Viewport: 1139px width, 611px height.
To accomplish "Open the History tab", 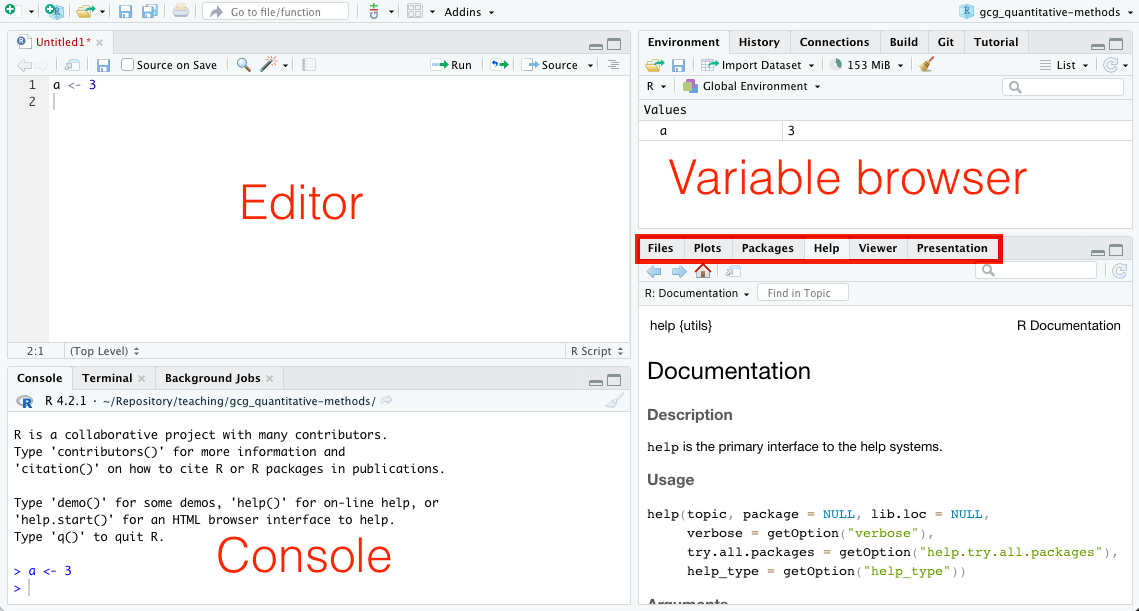I will [759, 42].
